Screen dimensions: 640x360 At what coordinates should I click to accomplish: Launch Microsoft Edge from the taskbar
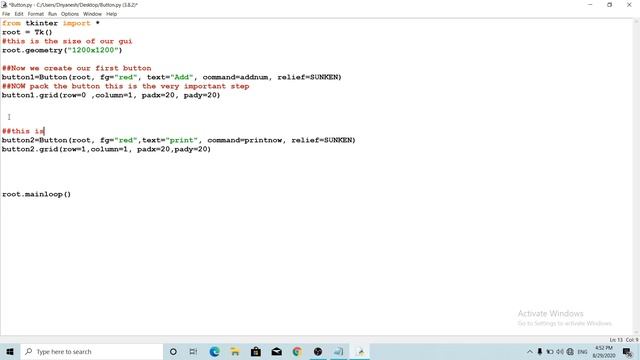(214, 351)
